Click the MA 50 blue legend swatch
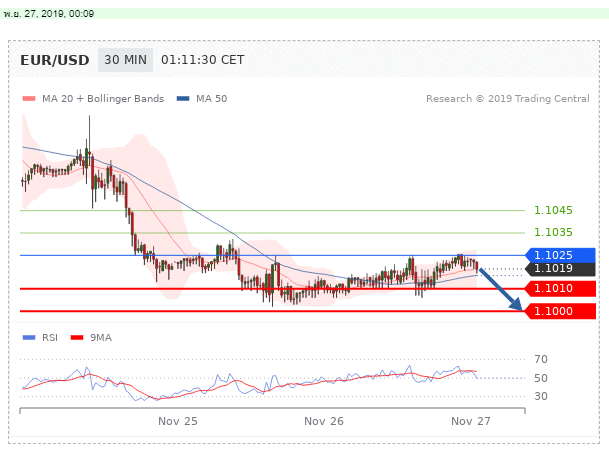 click(x=183, y=99)
